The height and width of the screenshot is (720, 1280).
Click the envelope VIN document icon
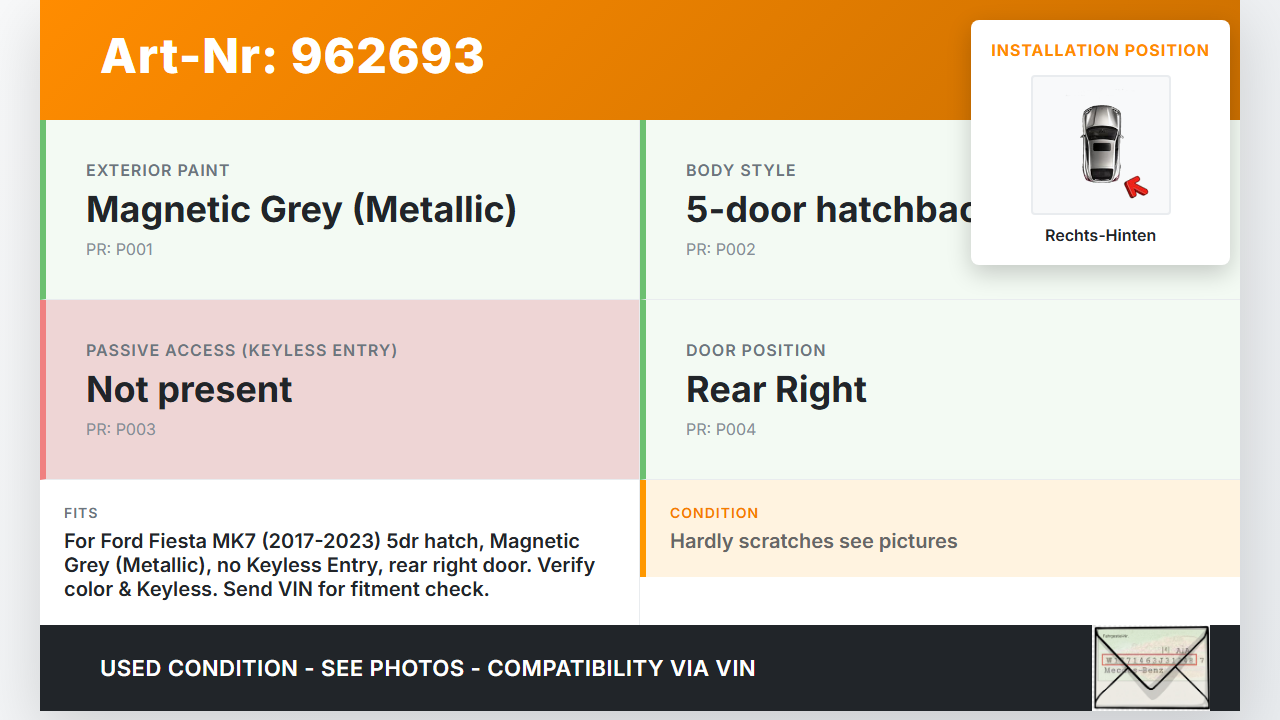coord(1151,667)
